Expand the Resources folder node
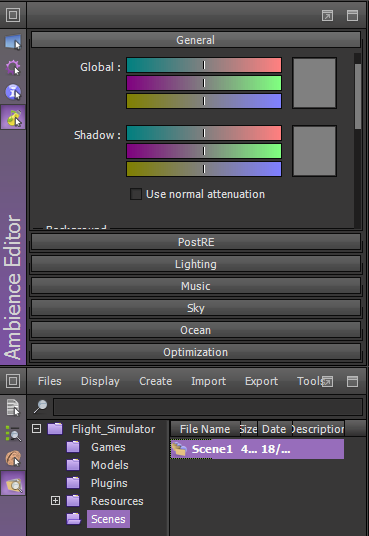The height and width of the screenshot is (536, 369). tap(55, 501)
